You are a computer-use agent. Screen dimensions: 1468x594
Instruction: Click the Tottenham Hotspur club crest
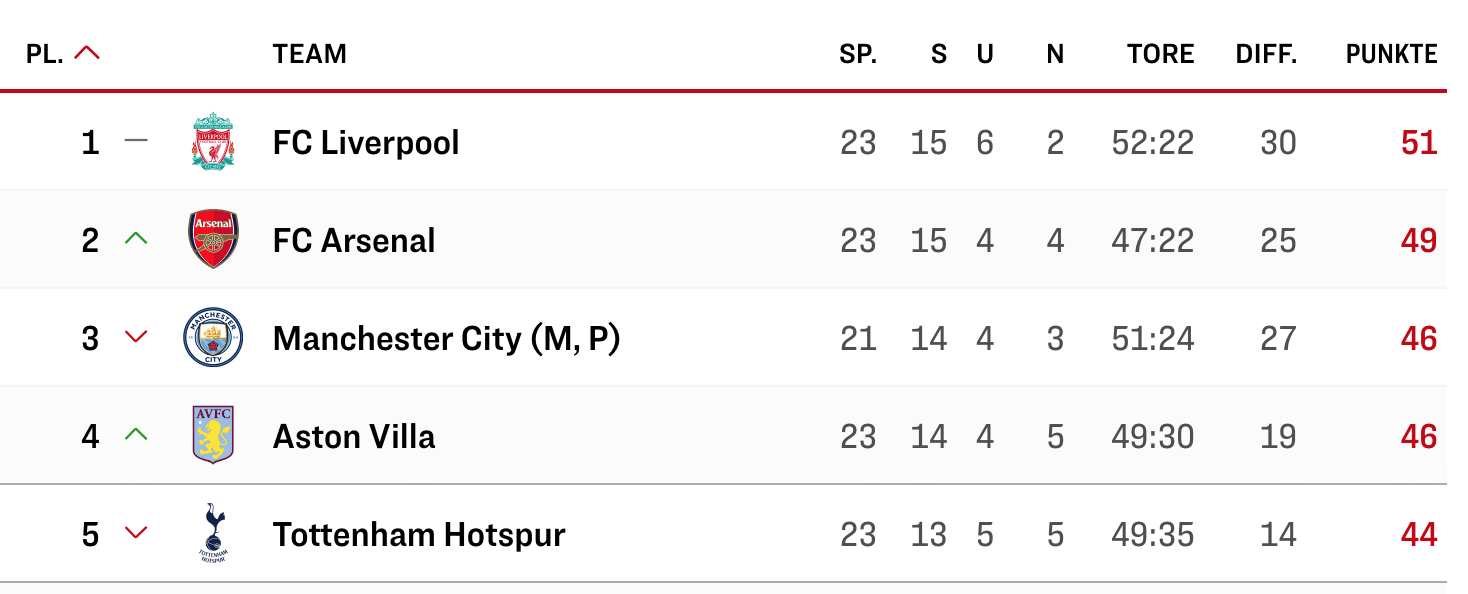(x=213, y=534)
